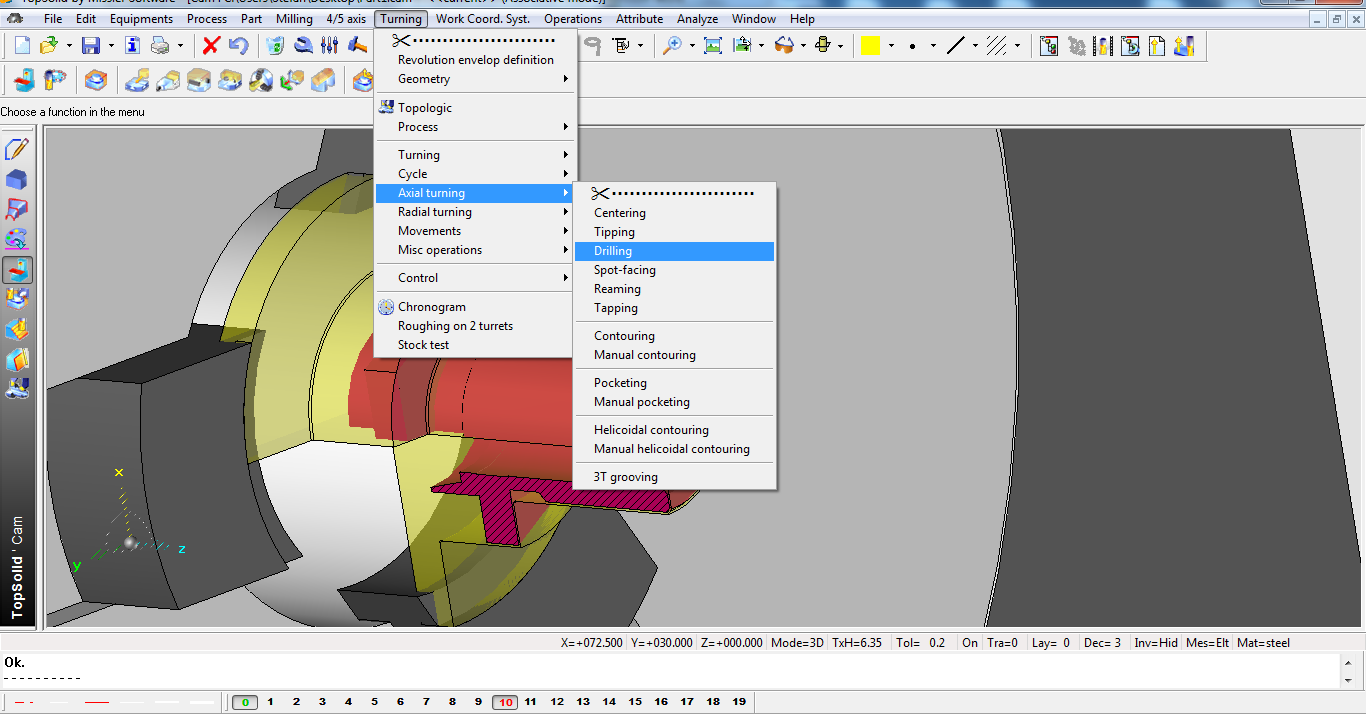Click the Mat=steel status field

tap(1264, 643)
